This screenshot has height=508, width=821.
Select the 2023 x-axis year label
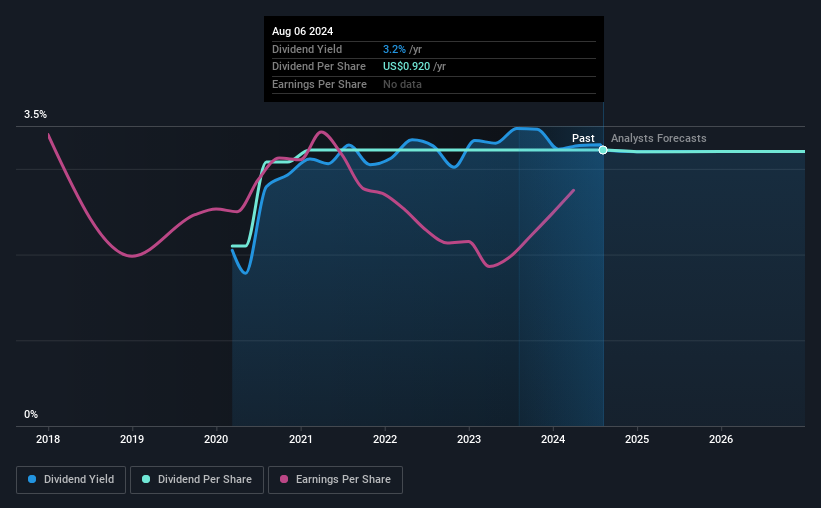(469, 439)
